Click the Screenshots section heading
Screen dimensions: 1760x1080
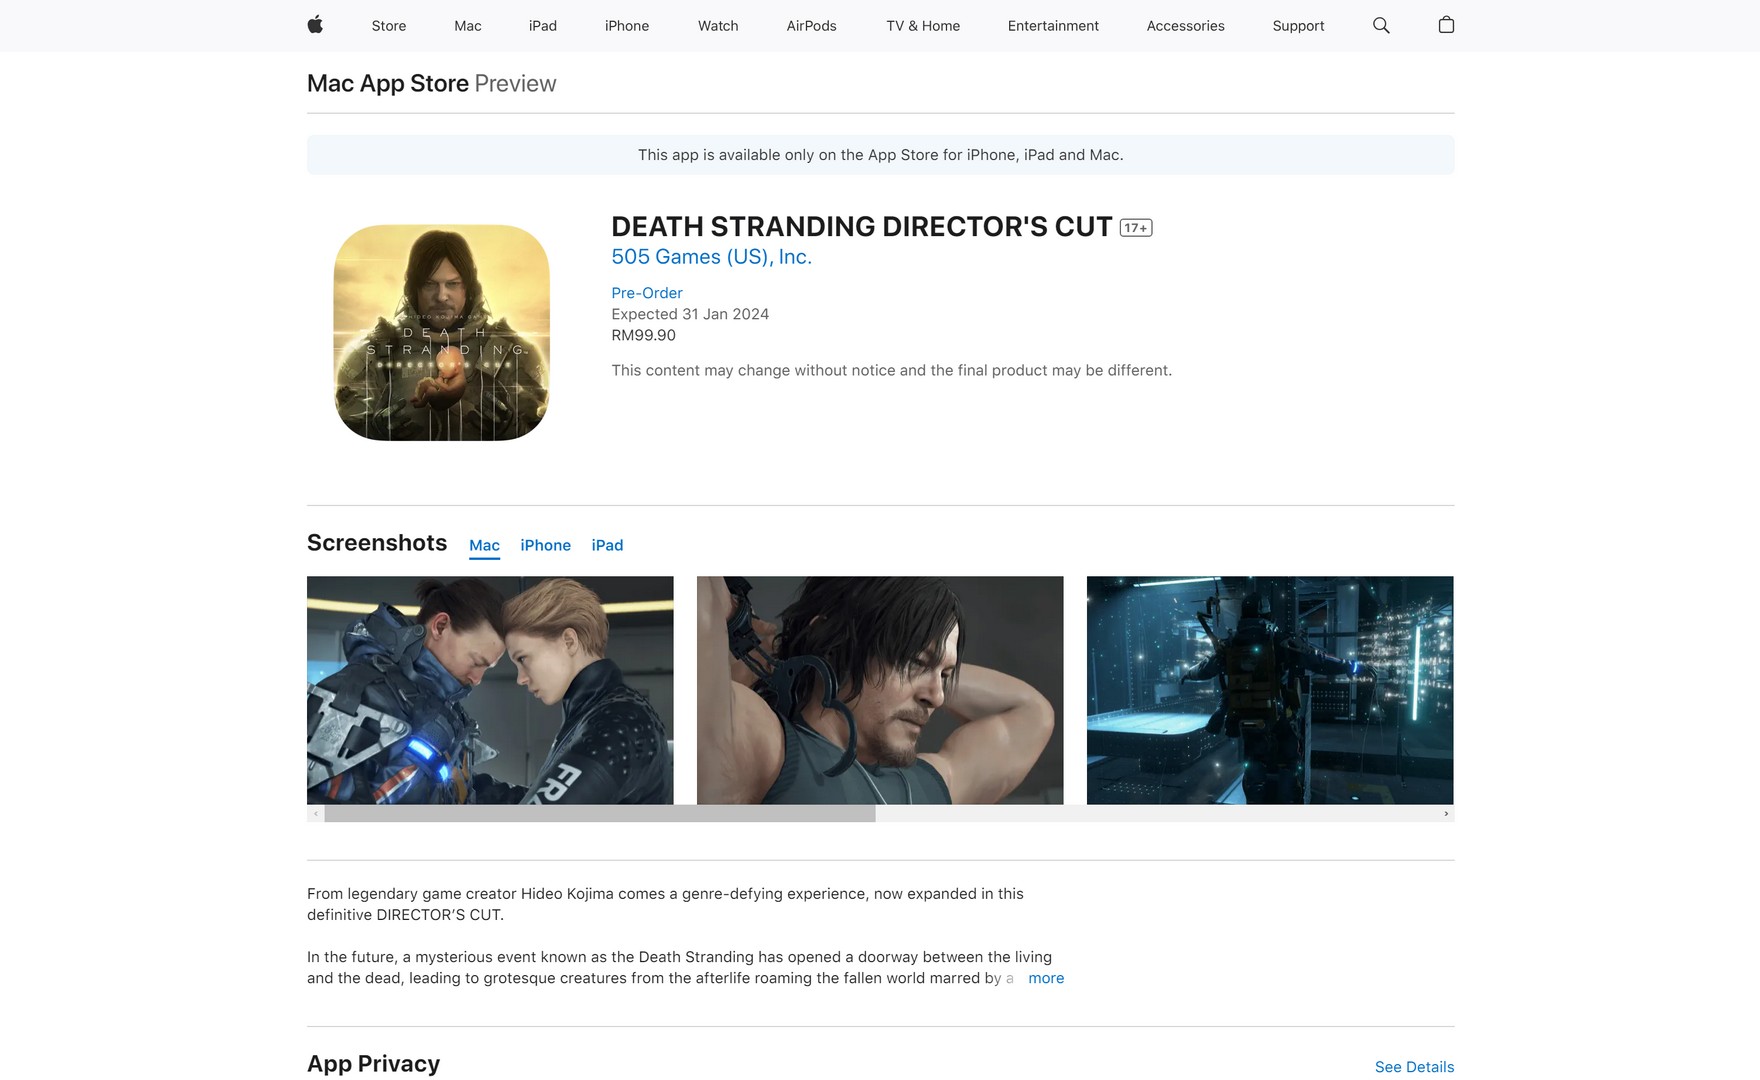click(x=377, y=543)
